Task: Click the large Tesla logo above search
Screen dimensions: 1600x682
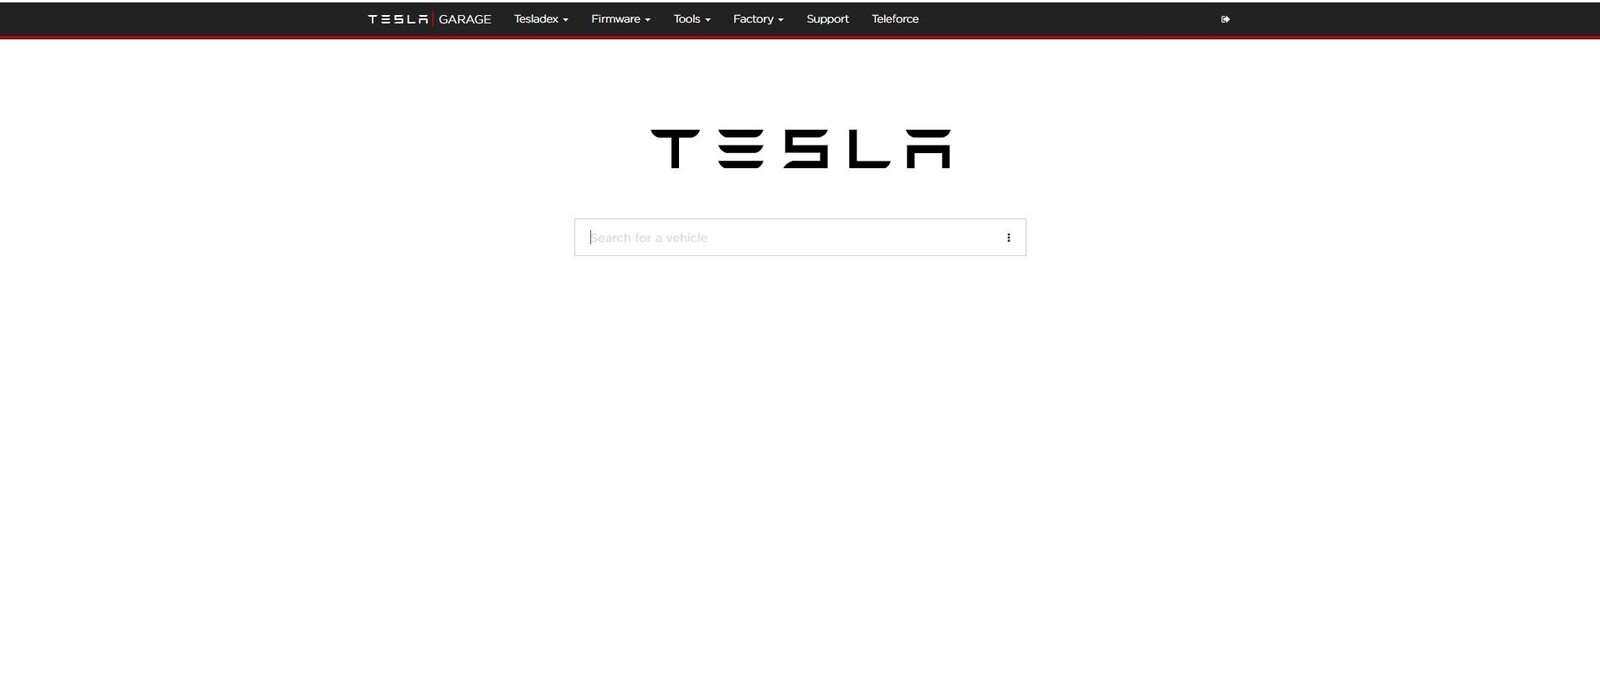Action: [x=800, y=149]
